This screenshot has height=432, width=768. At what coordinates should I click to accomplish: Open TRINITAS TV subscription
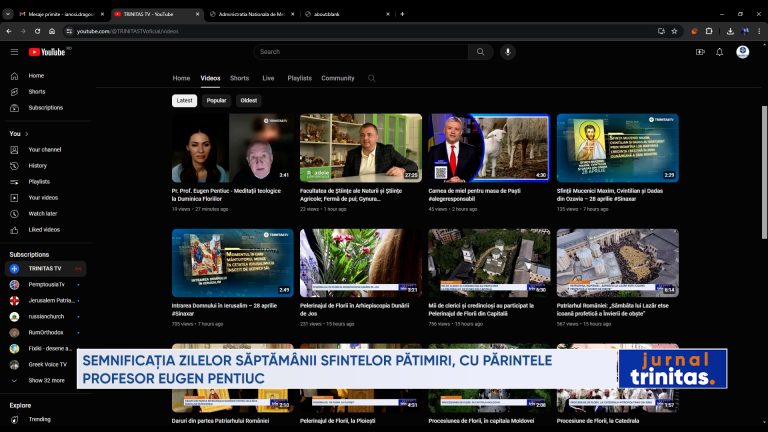tap(46, 268)
